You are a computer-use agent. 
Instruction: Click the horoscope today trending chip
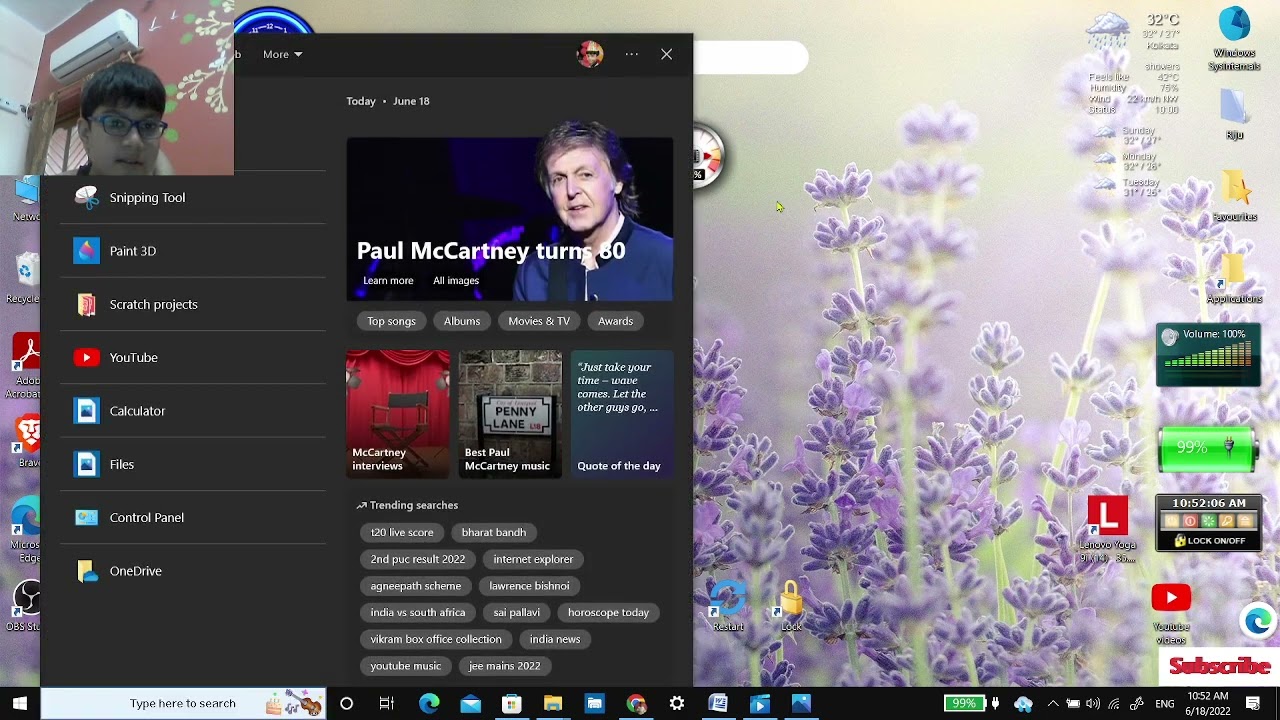click(608, 613)
